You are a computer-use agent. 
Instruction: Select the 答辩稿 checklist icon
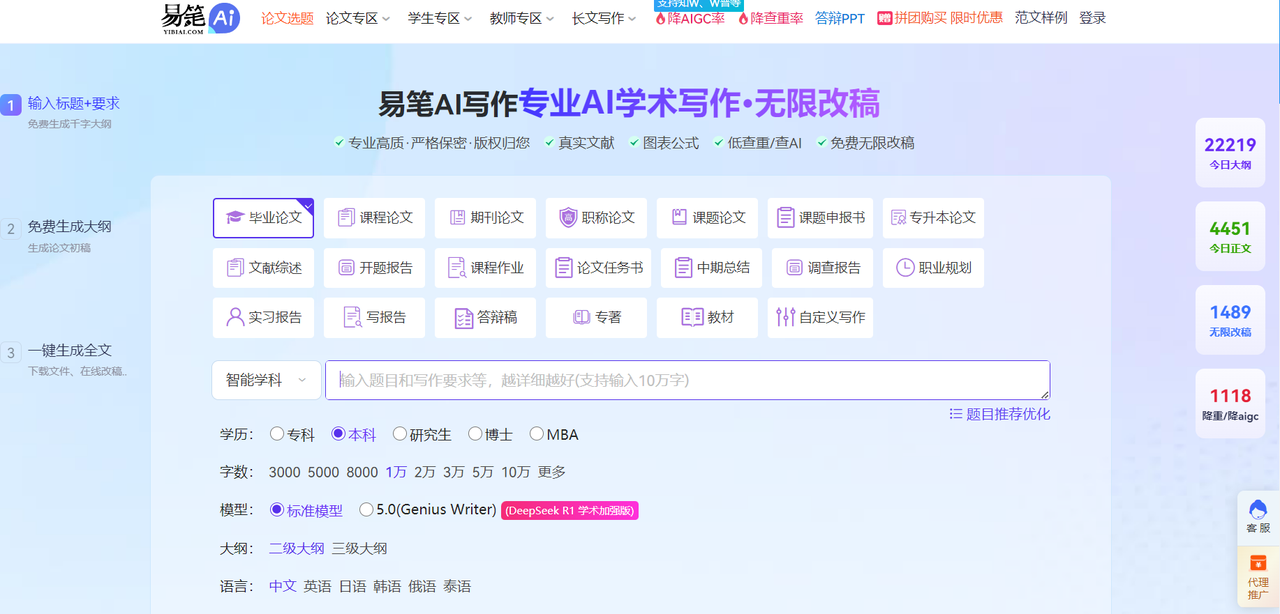(463, 317)
